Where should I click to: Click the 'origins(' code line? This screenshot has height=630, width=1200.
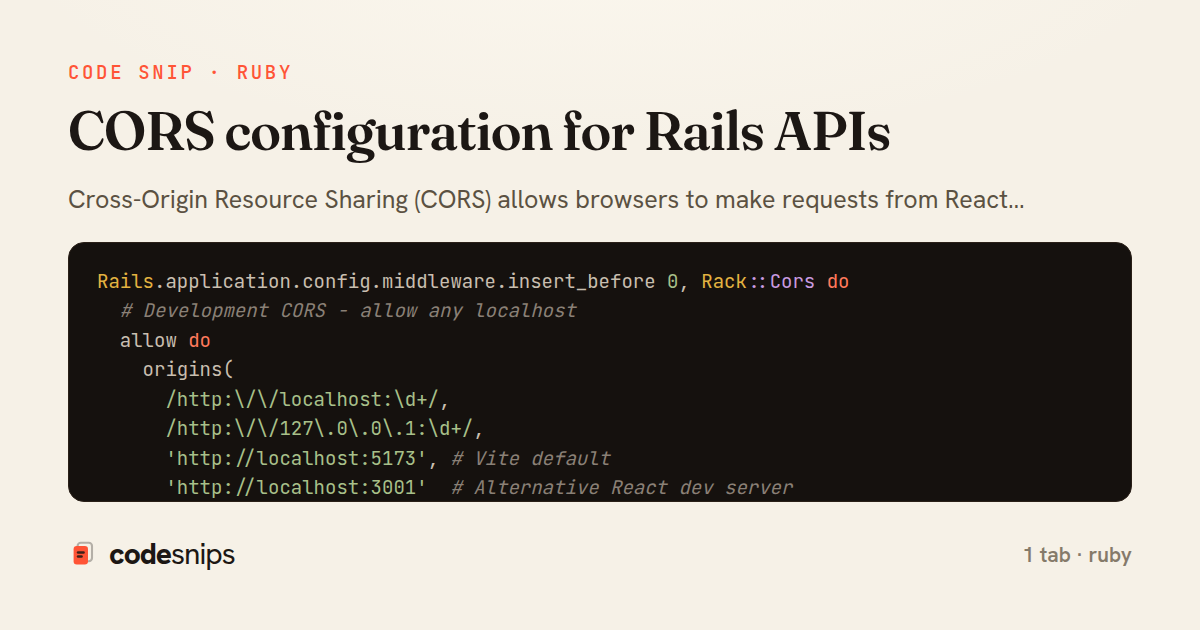tap(188, 370)
